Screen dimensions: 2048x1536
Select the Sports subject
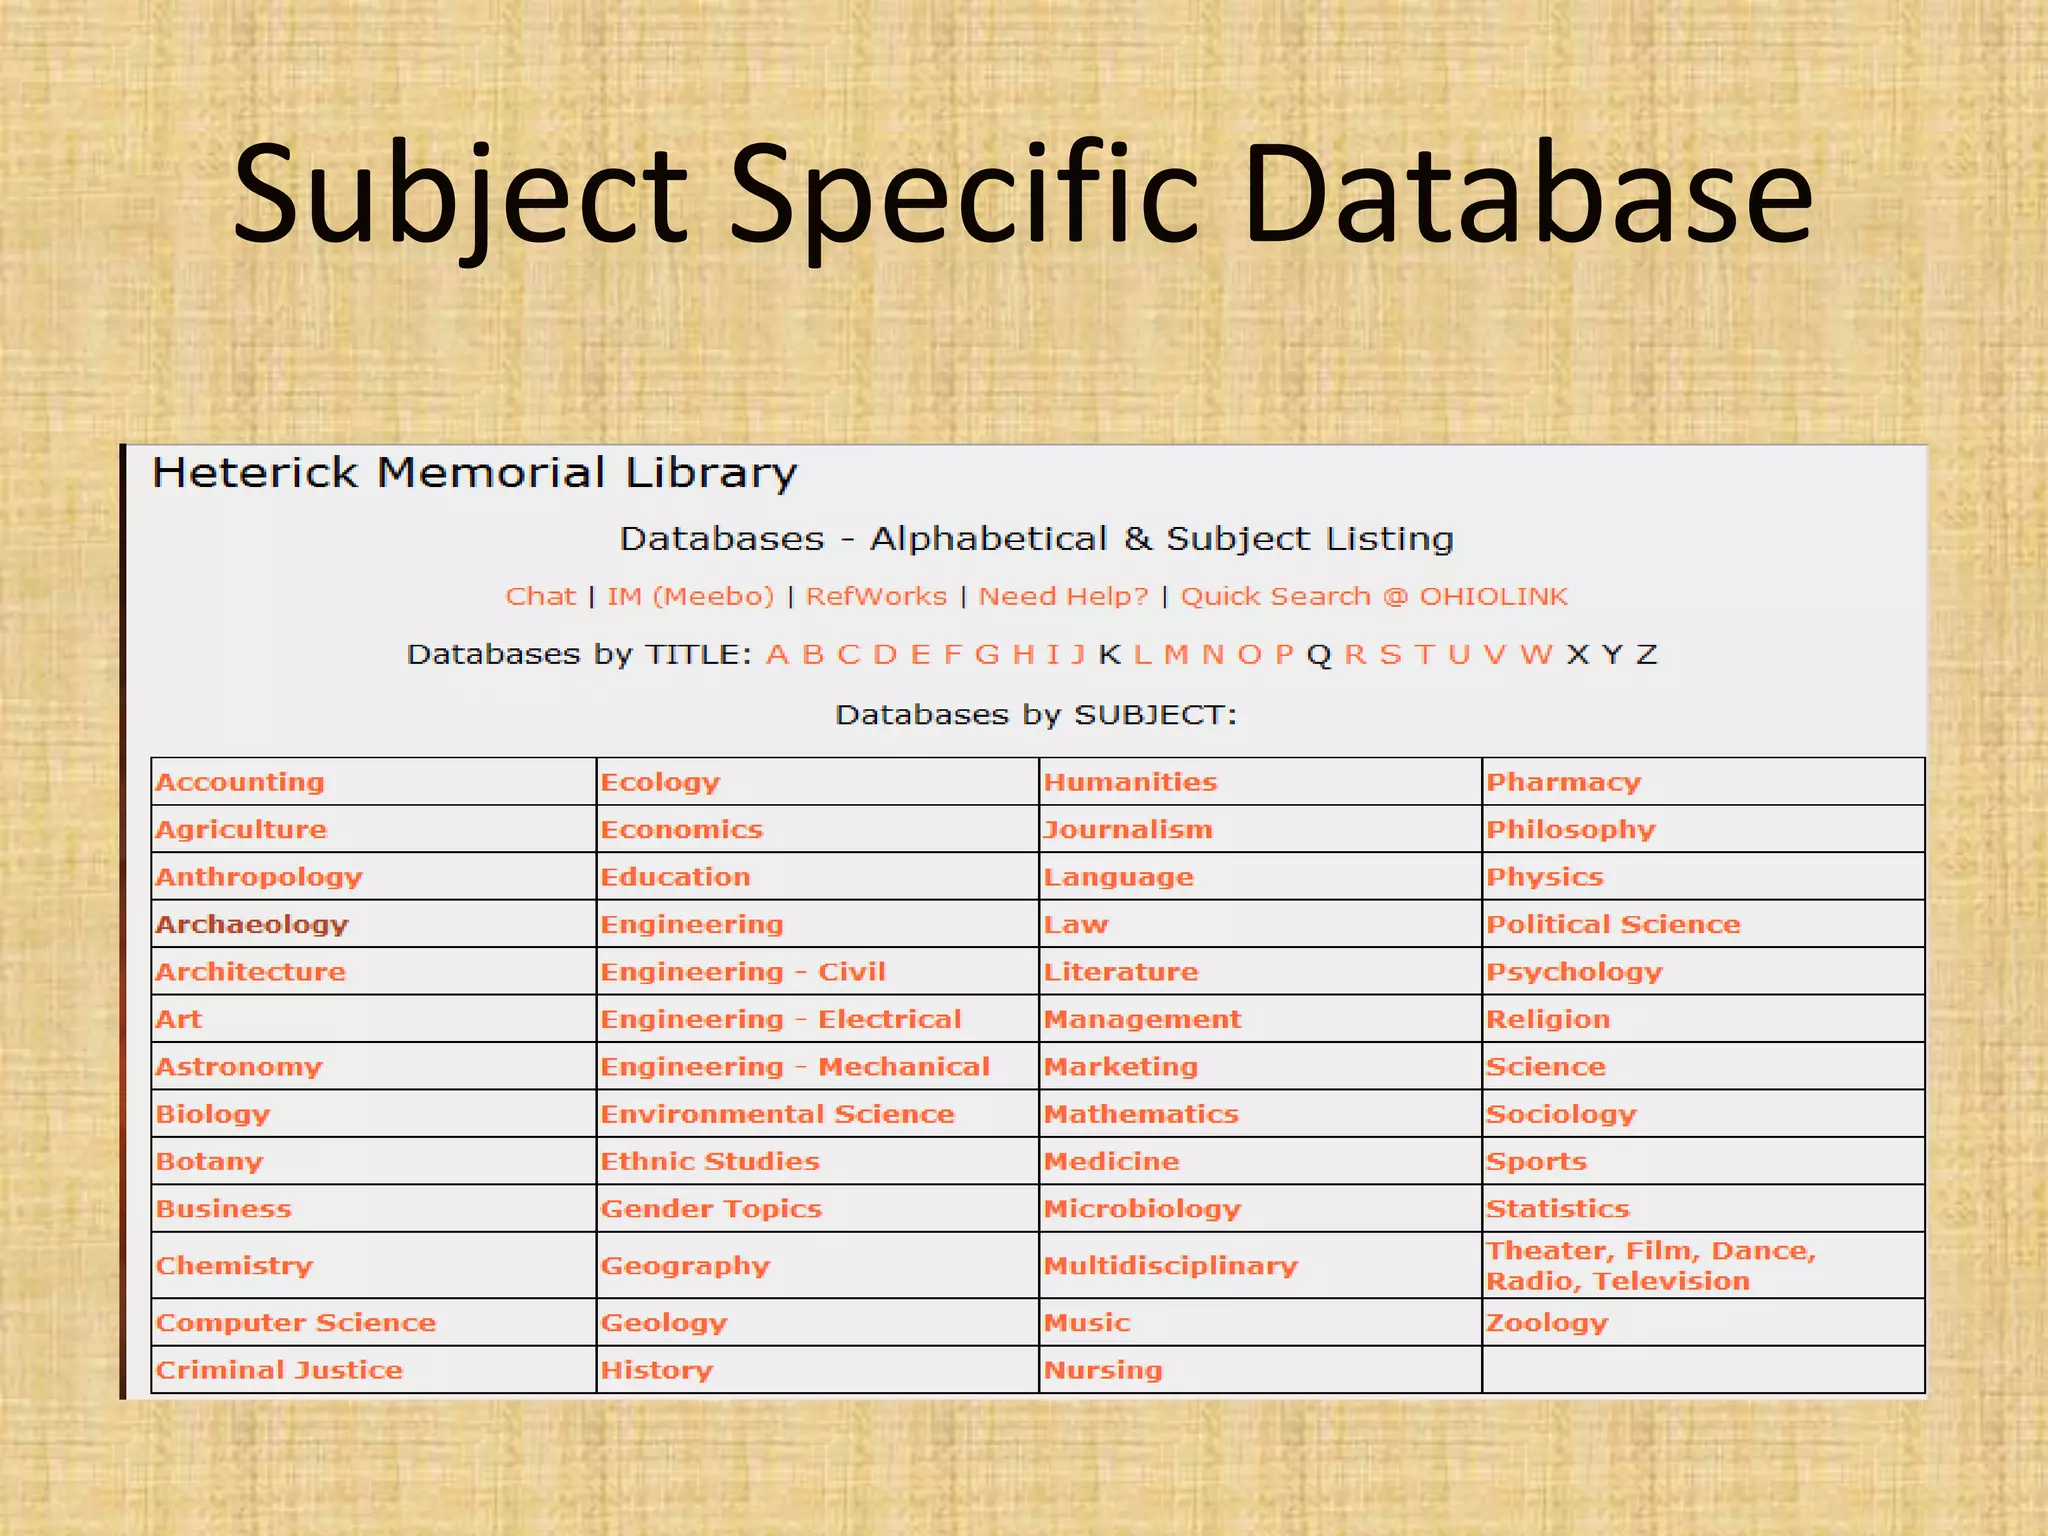tap(1537, 1162)
